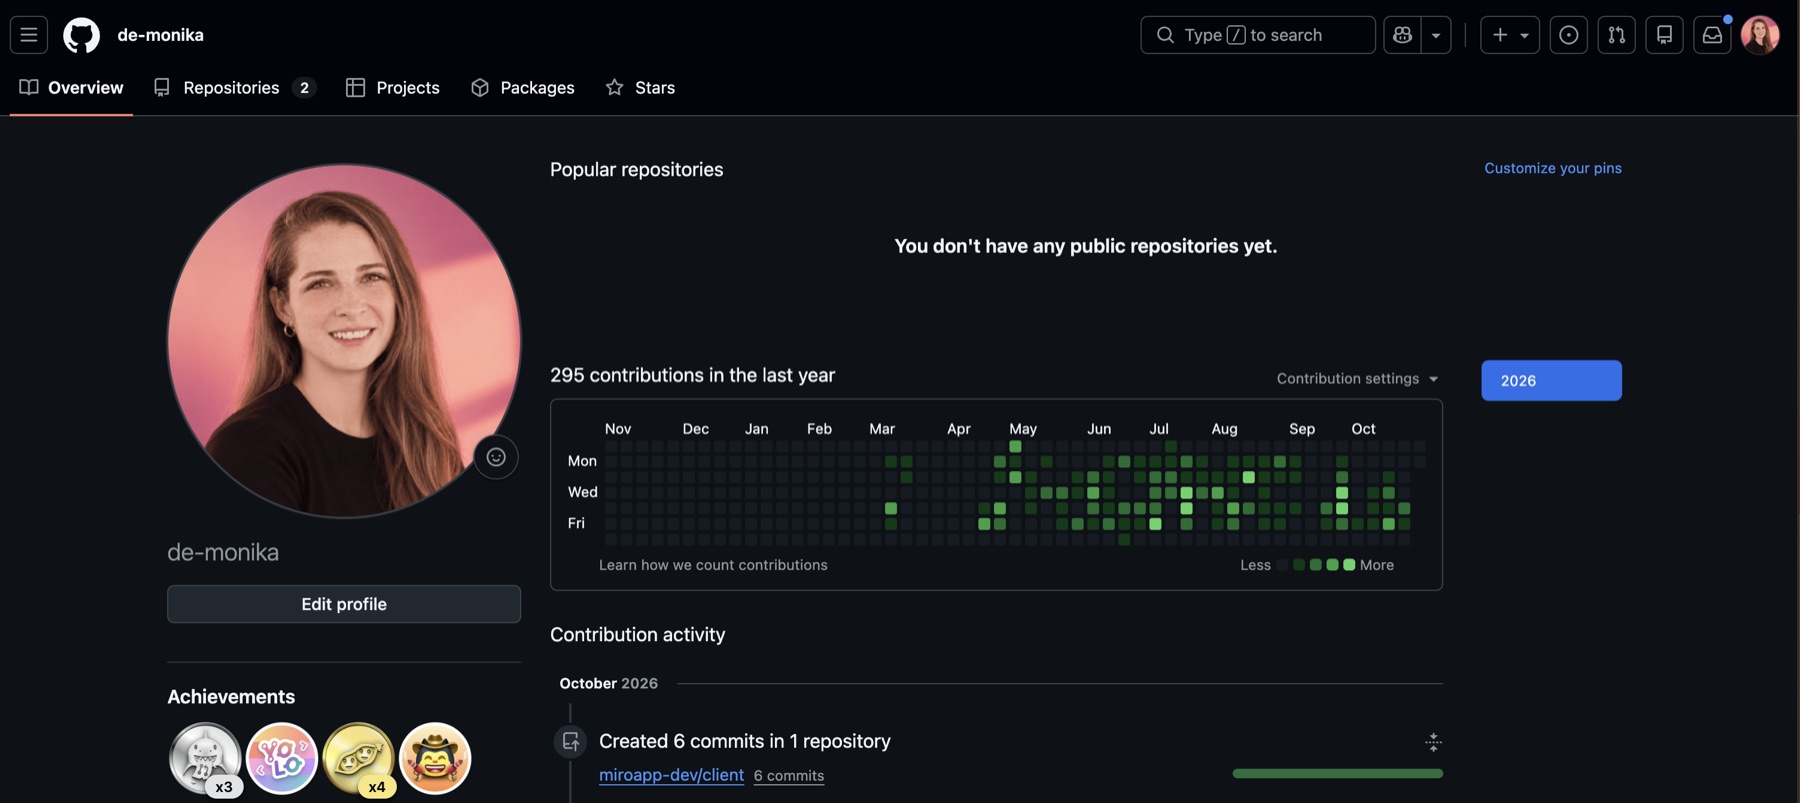Click the Edit profile button
The image size is (1800, 803).
pos(344,604)
